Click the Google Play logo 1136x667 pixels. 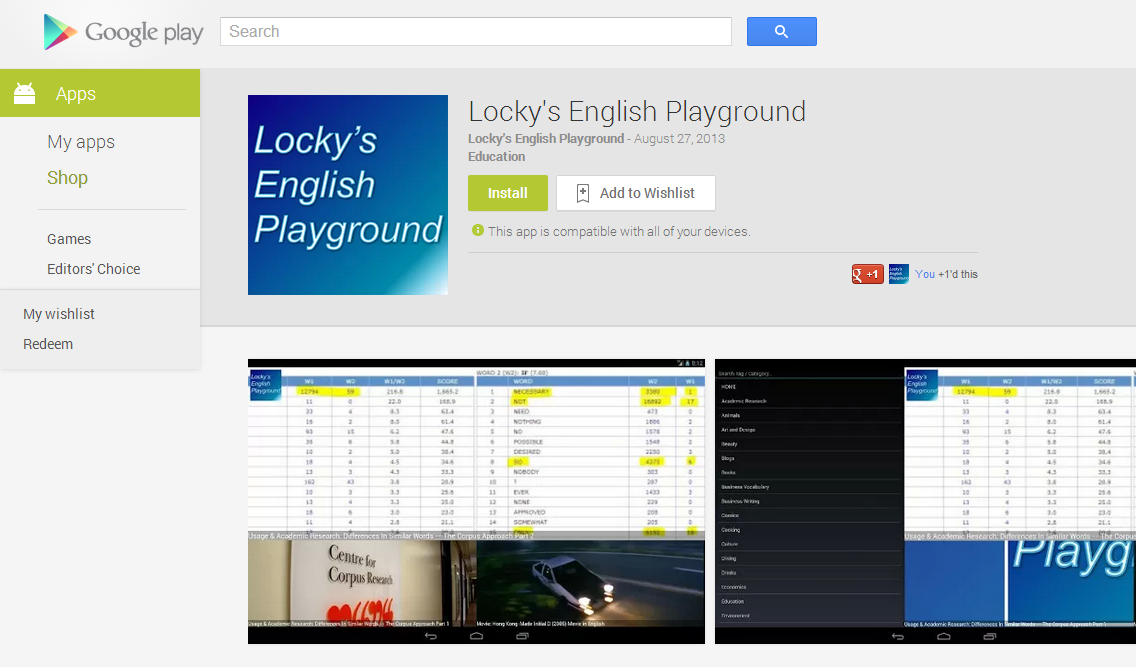123,32
